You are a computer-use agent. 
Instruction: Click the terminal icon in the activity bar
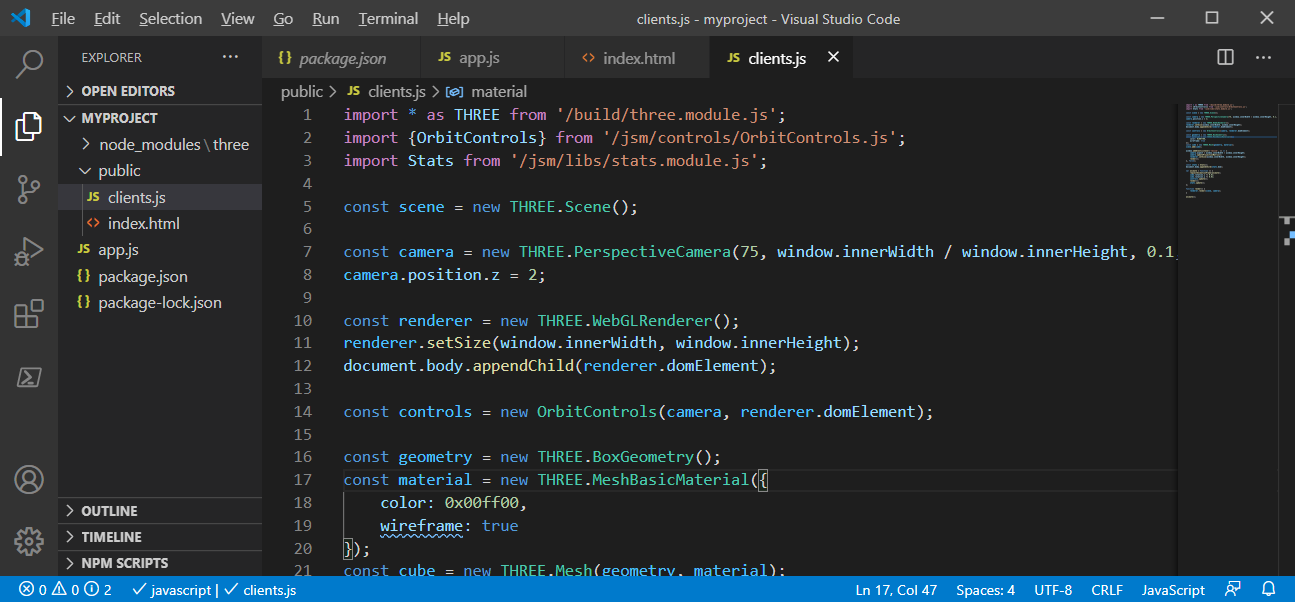tap(29, 377)
